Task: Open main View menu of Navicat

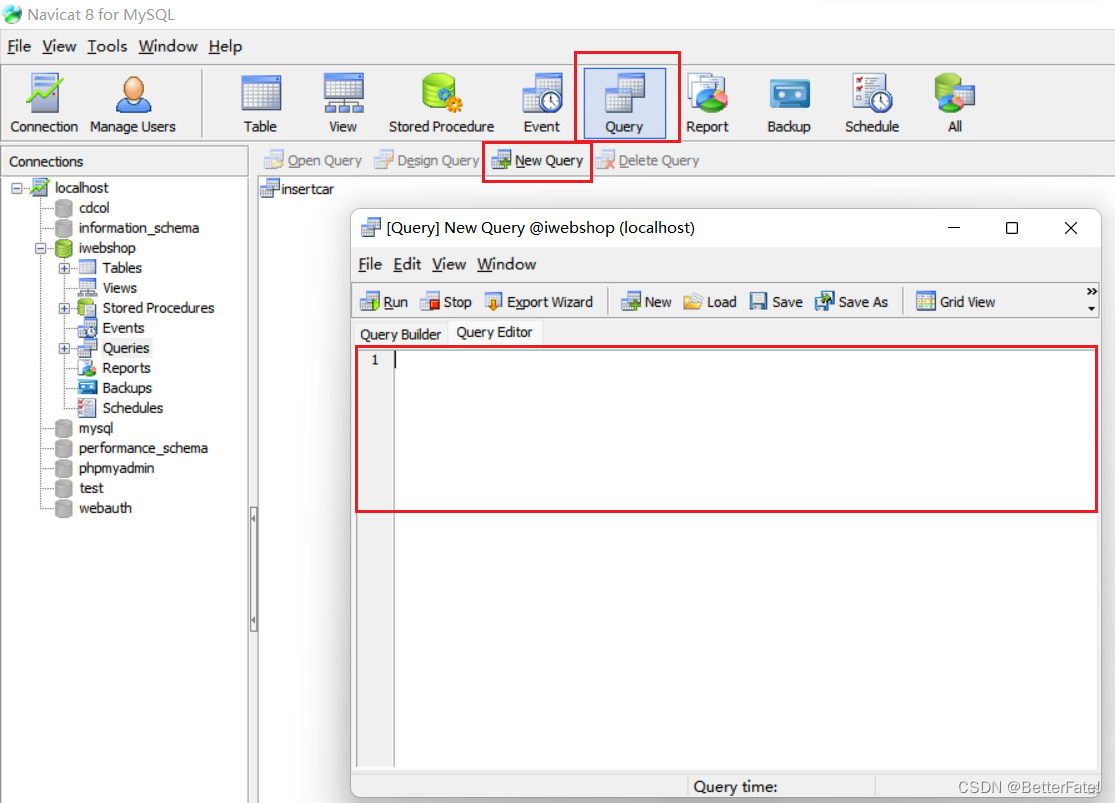Action: click(x=59, y=46)
